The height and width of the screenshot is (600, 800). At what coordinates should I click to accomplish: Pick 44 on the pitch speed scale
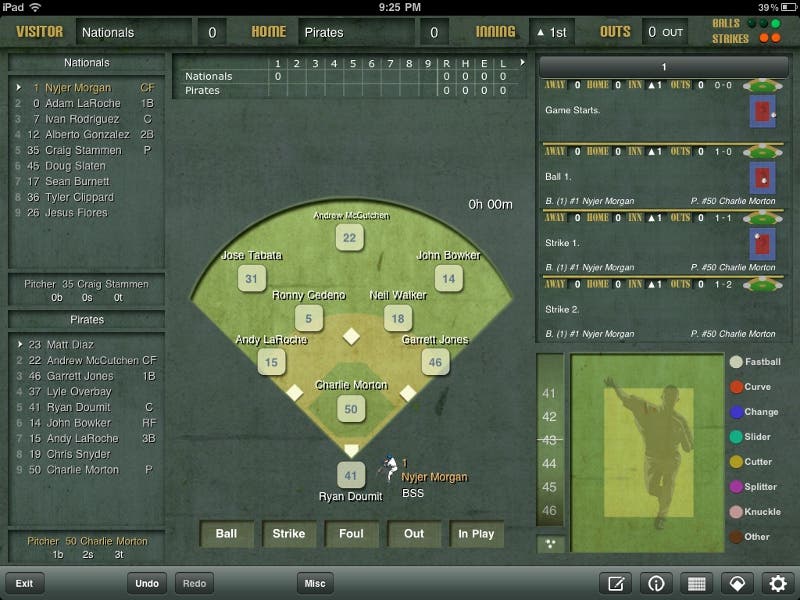[x=549, y=464]
